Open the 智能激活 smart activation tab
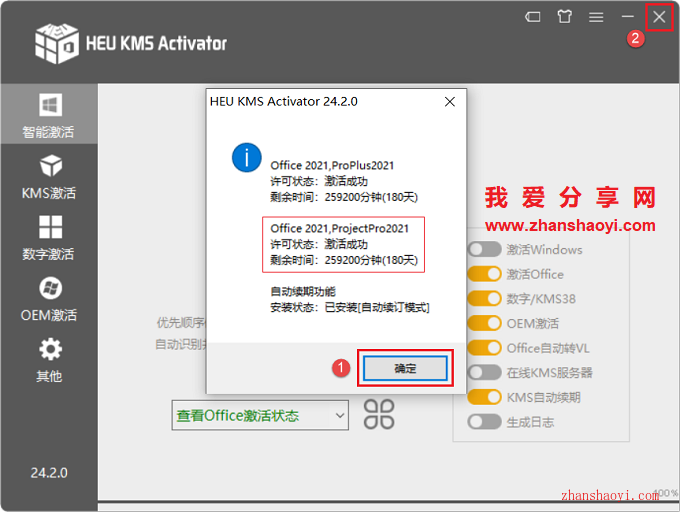Viewport: 680px width, 512px height. tap(49, 114)
